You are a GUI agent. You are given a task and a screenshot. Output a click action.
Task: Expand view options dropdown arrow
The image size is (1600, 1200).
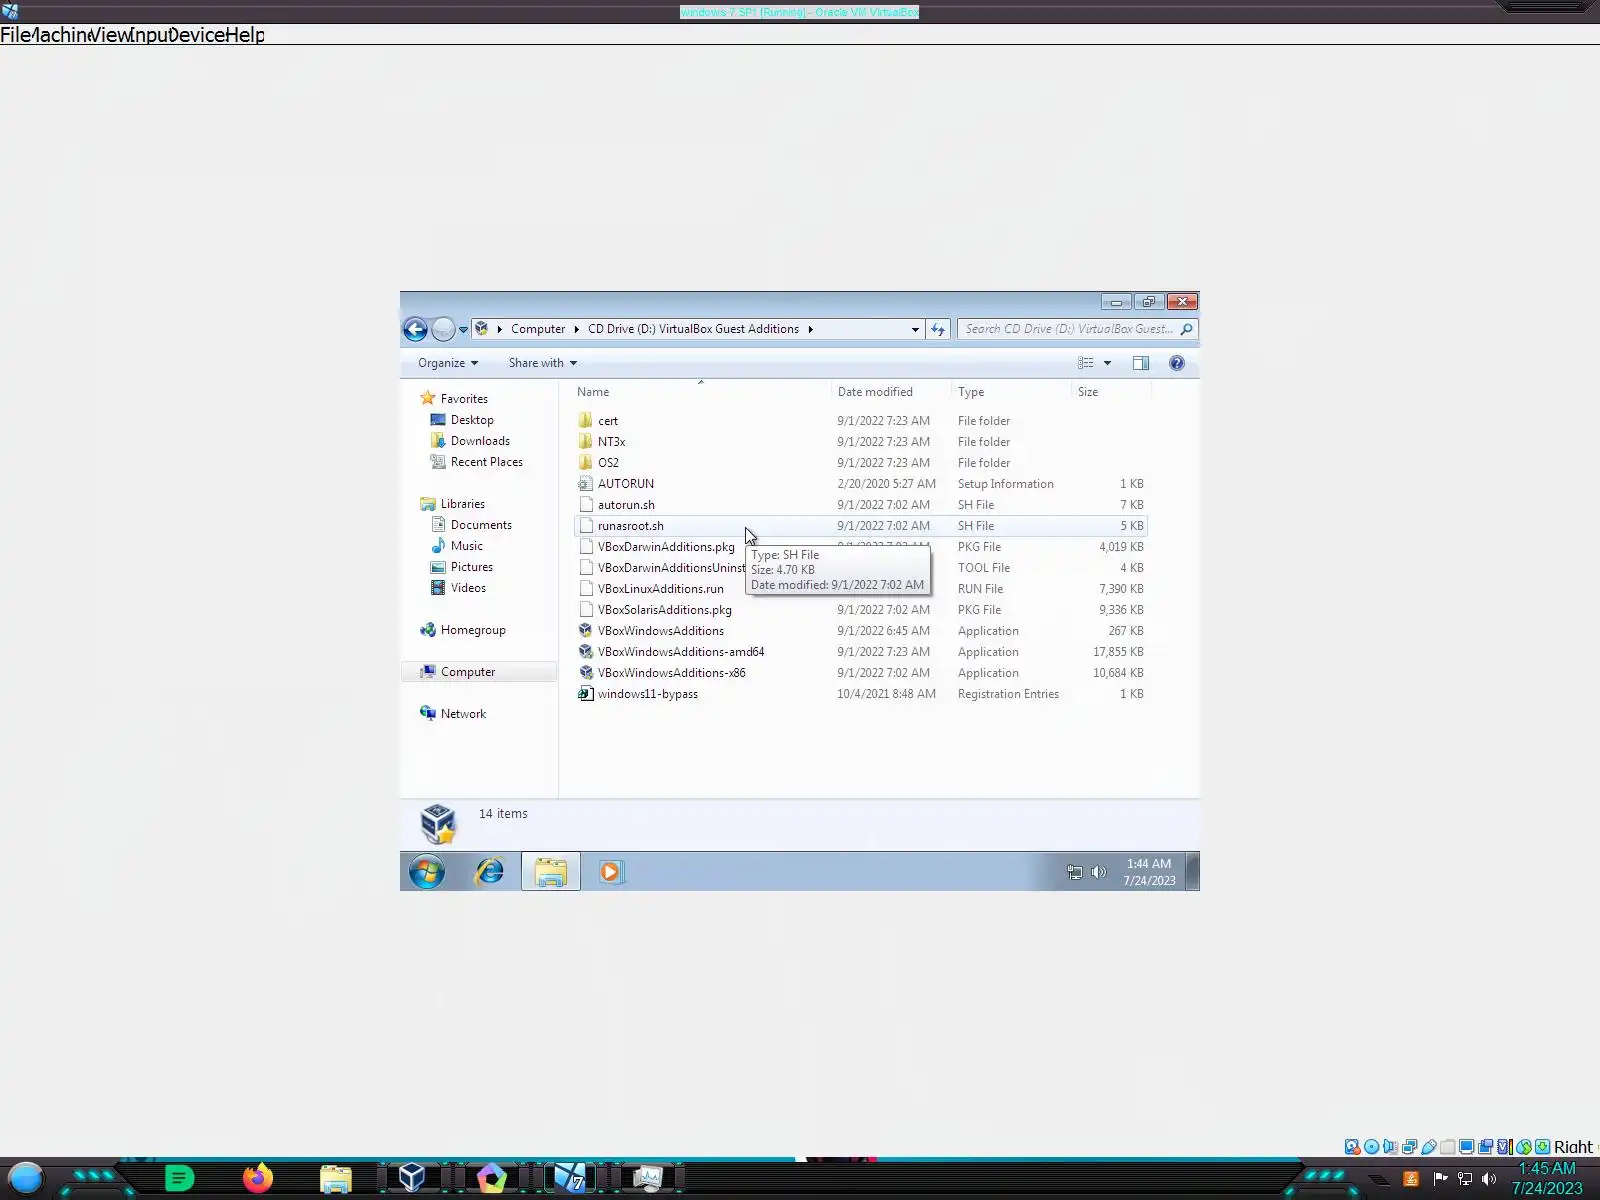[1107, 363]
